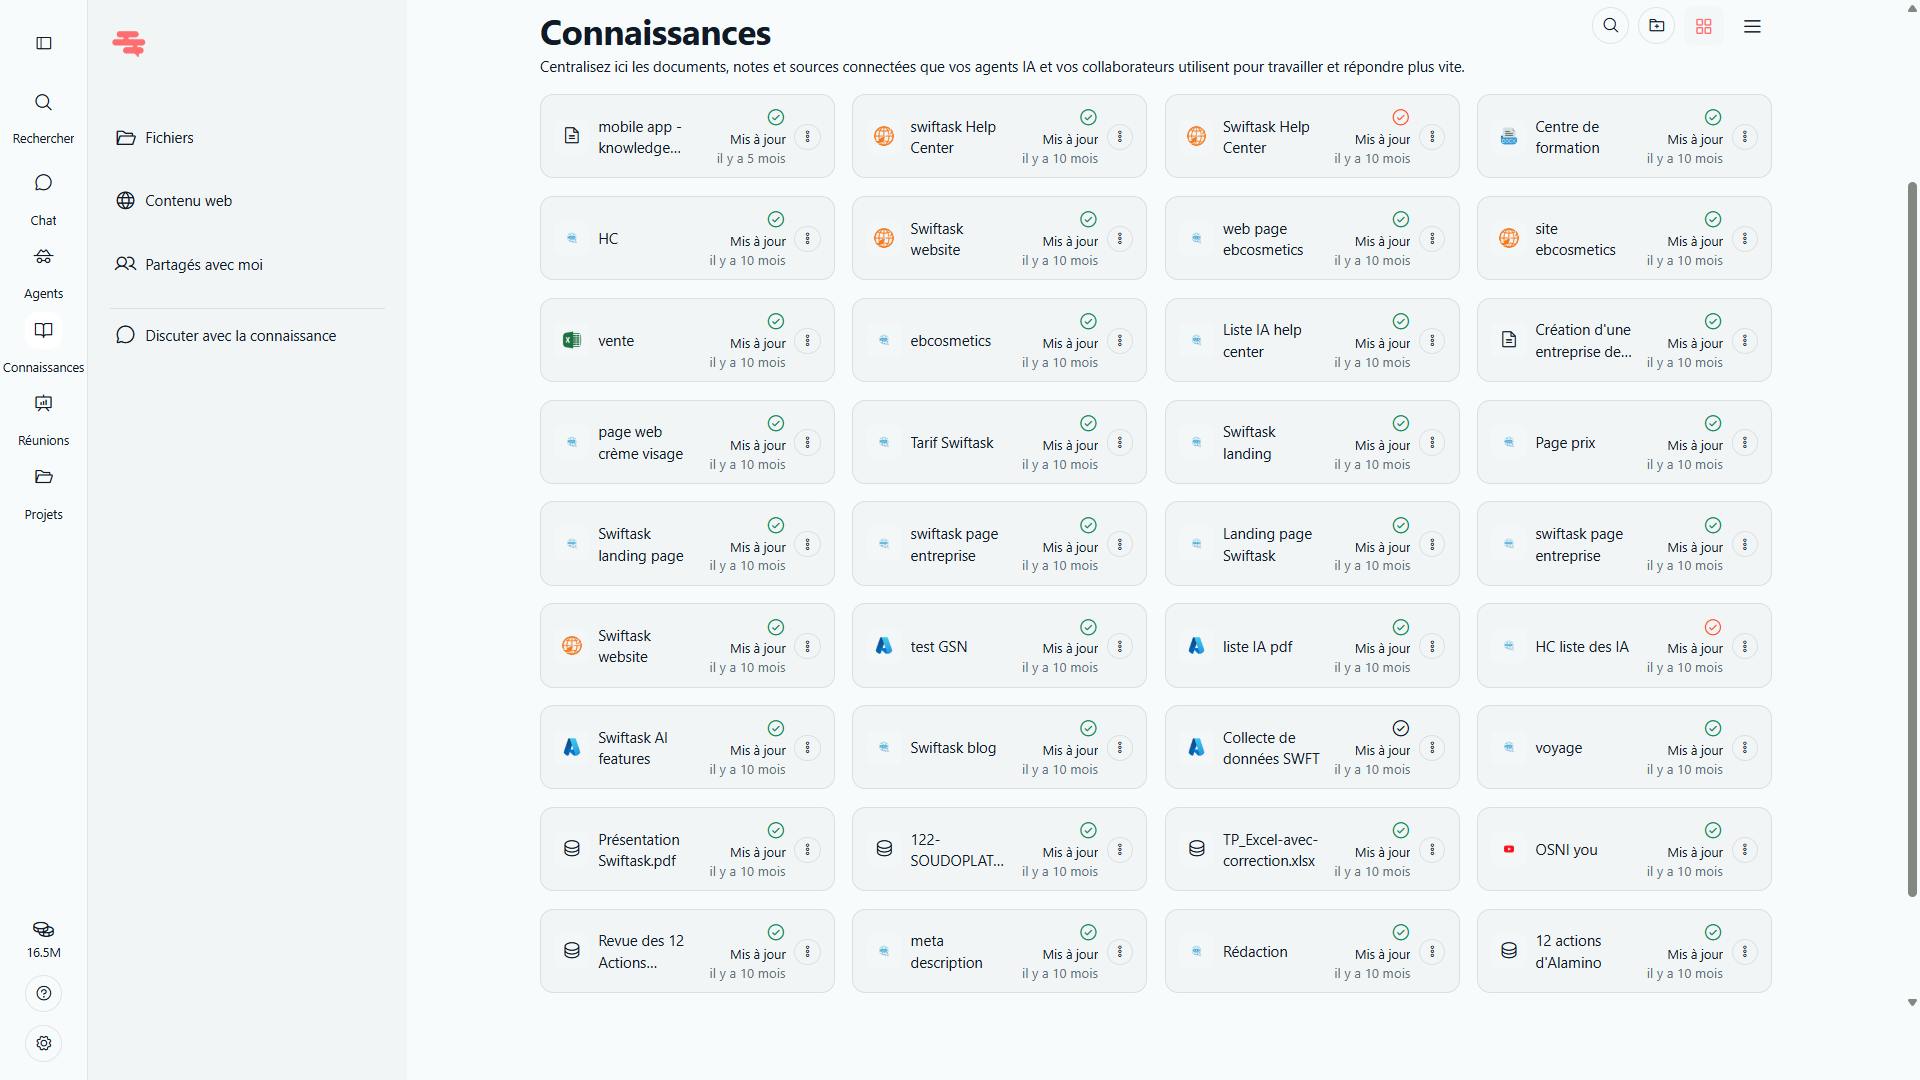Click the new folder icon
Image resolution: width=1920 pixels, height=1080 pixels.
point(1657,26)
